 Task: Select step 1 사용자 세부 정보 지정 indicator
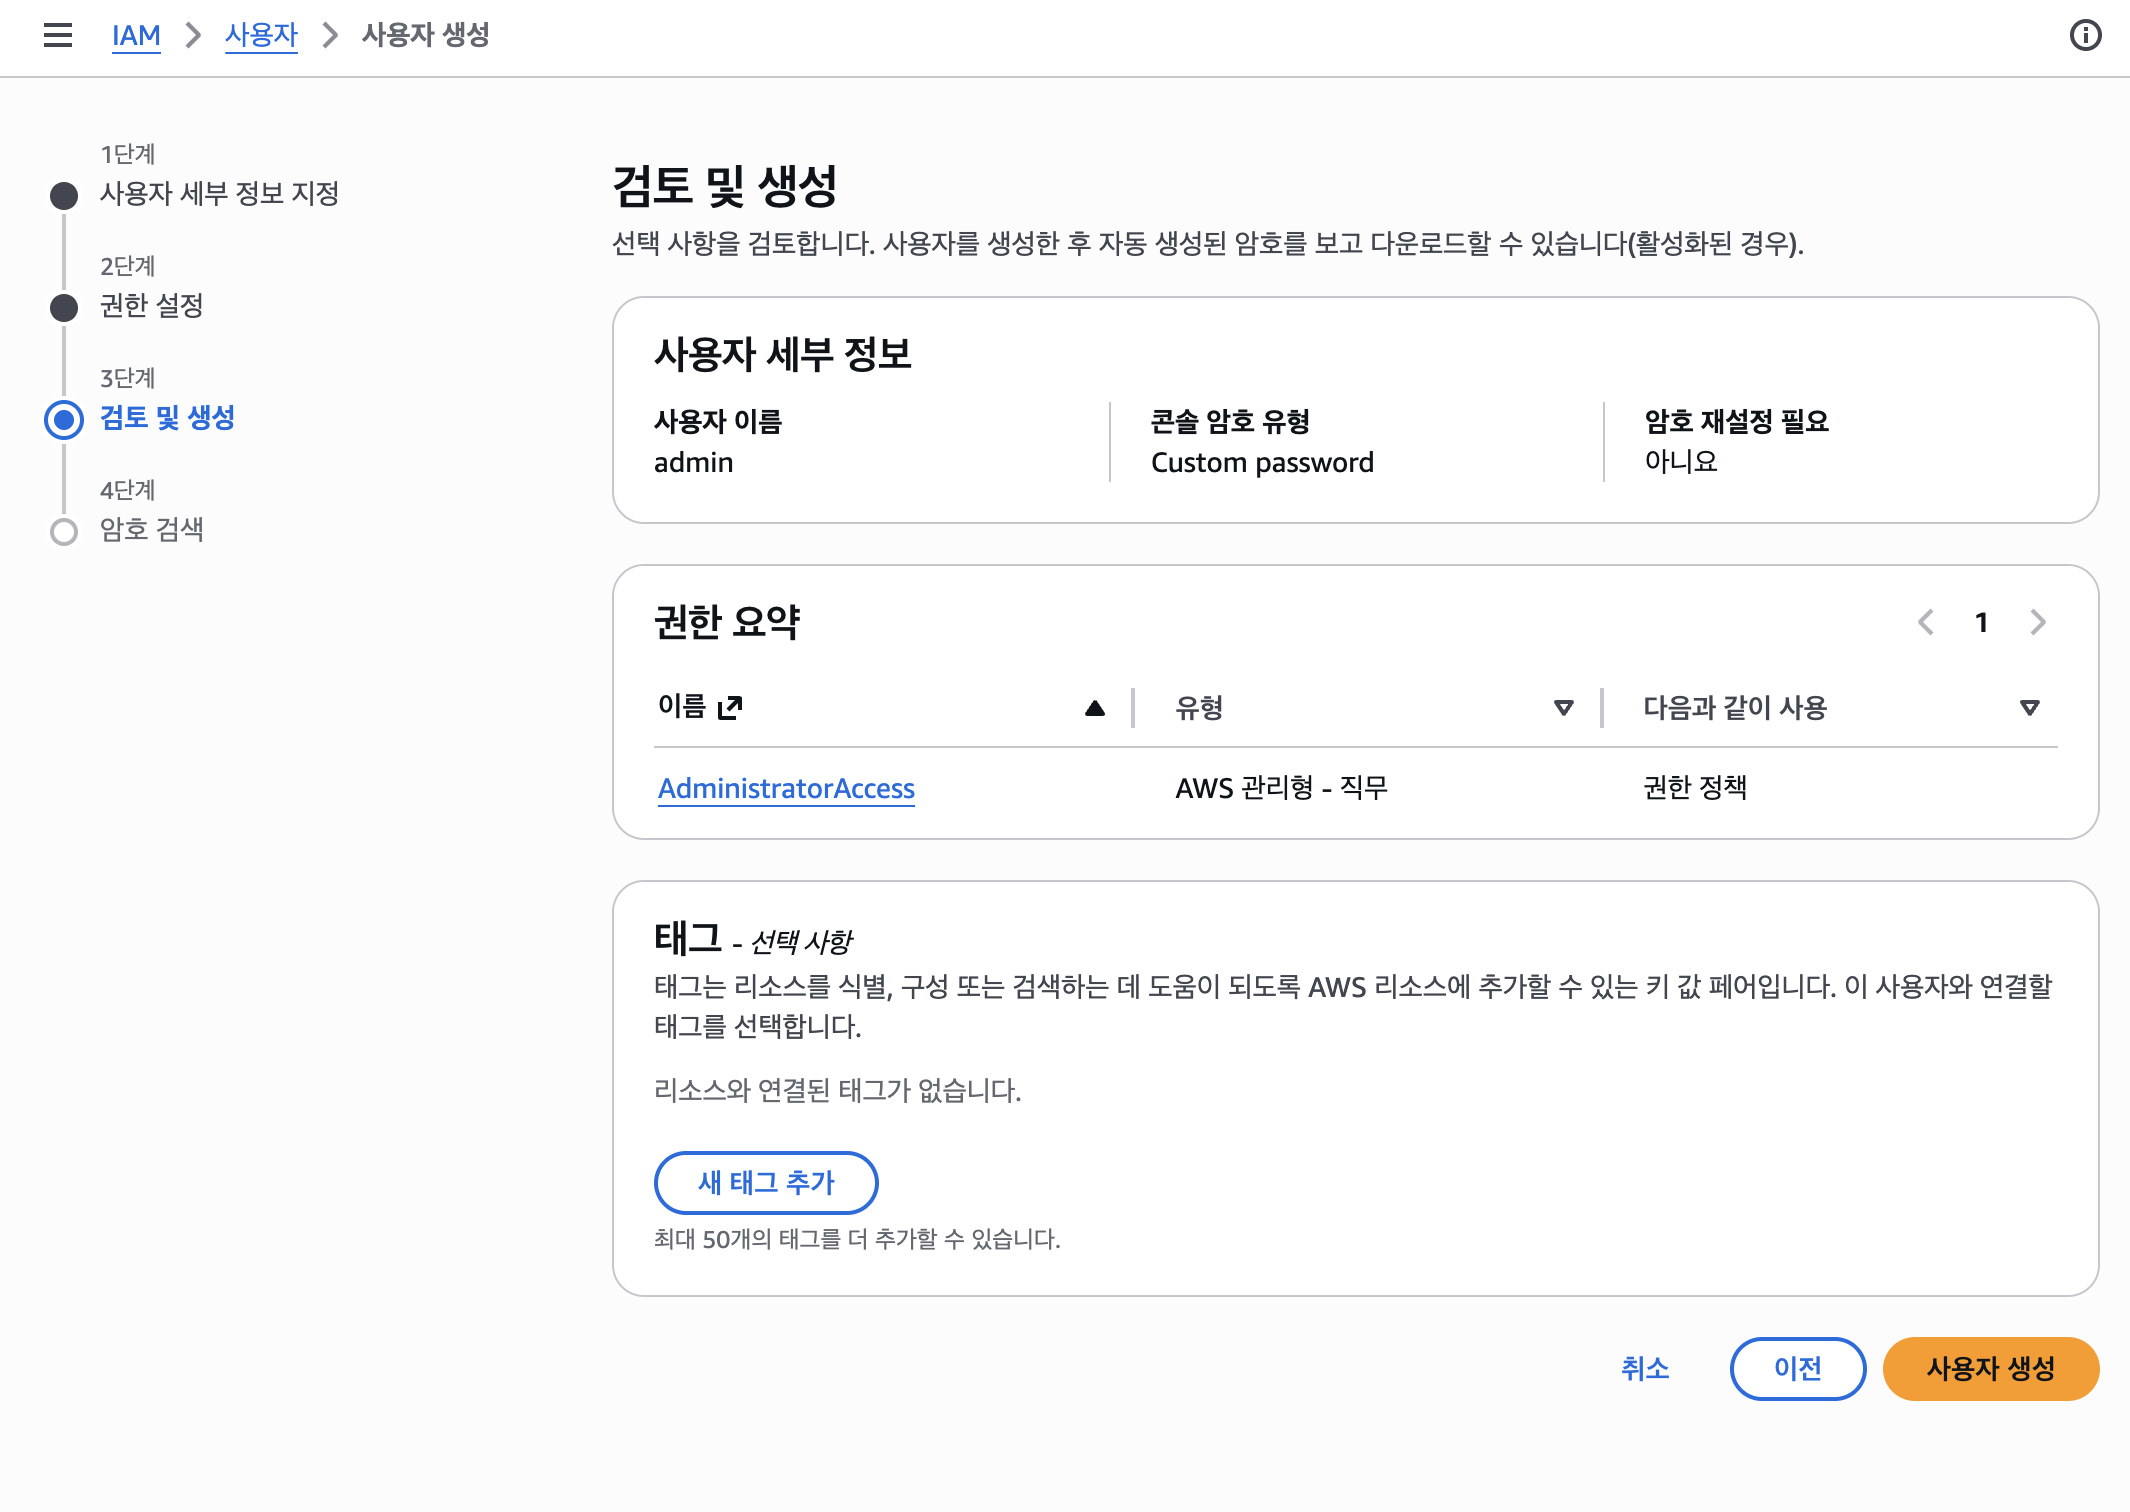click(x=63, y=196)
